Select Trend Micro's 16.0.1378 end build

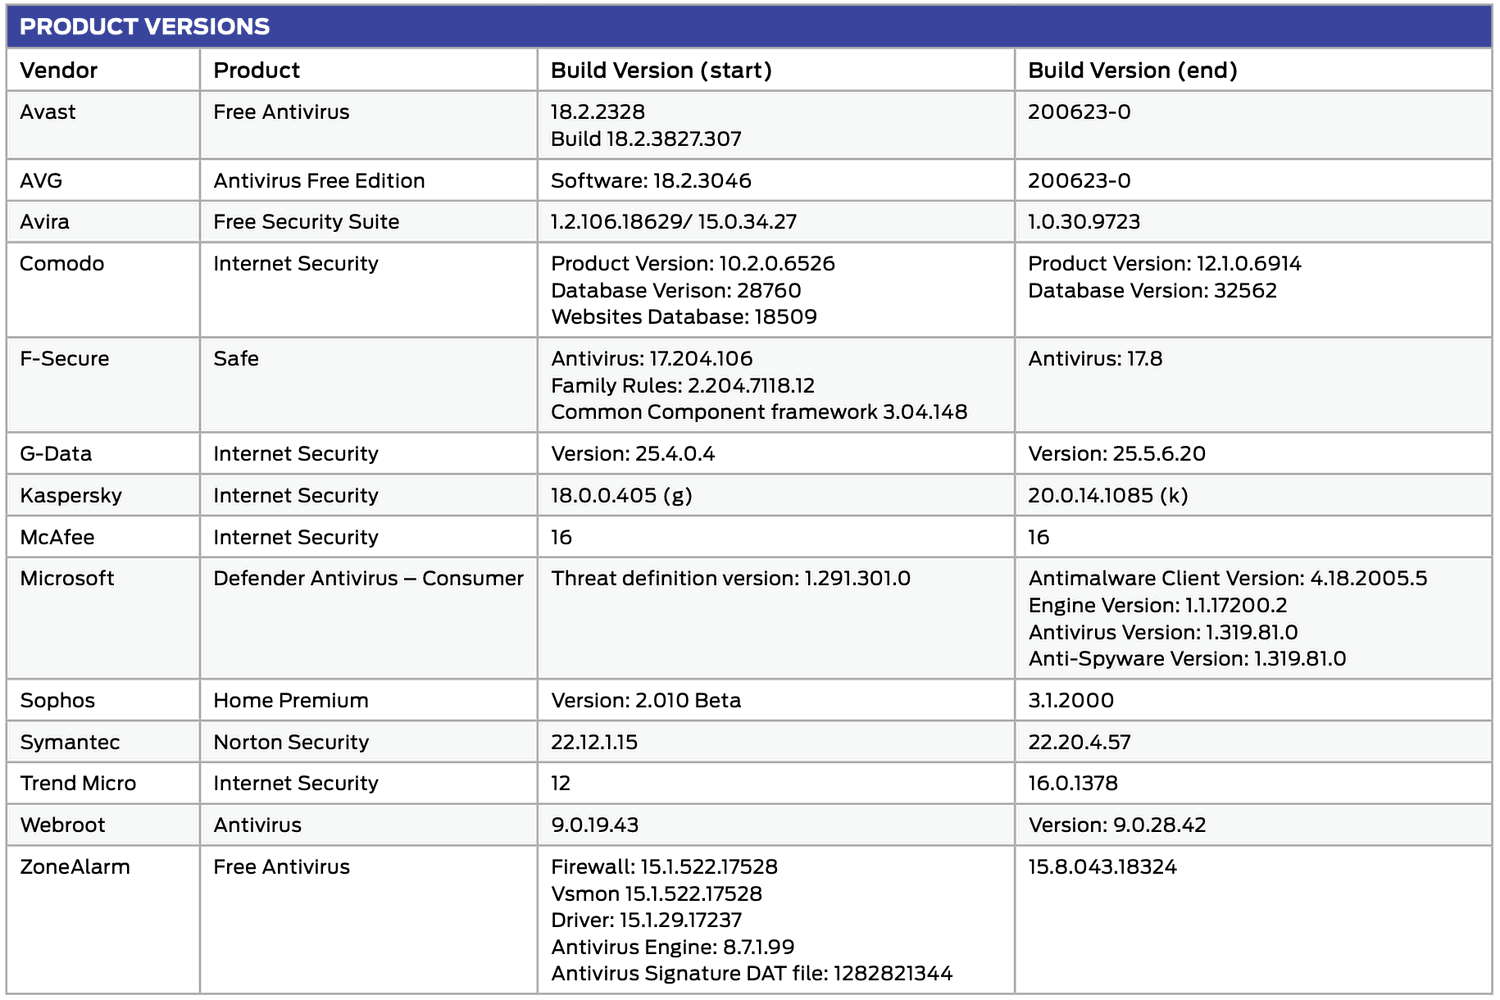pyautogui.click(x=1073, y=784)
